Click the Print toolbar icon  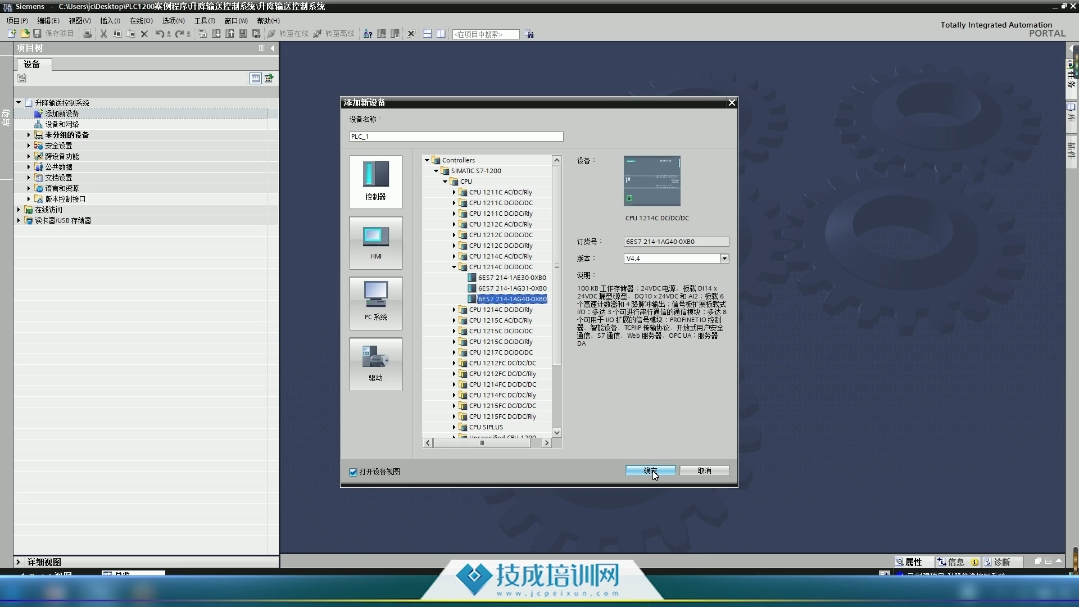tap(87, 34)
